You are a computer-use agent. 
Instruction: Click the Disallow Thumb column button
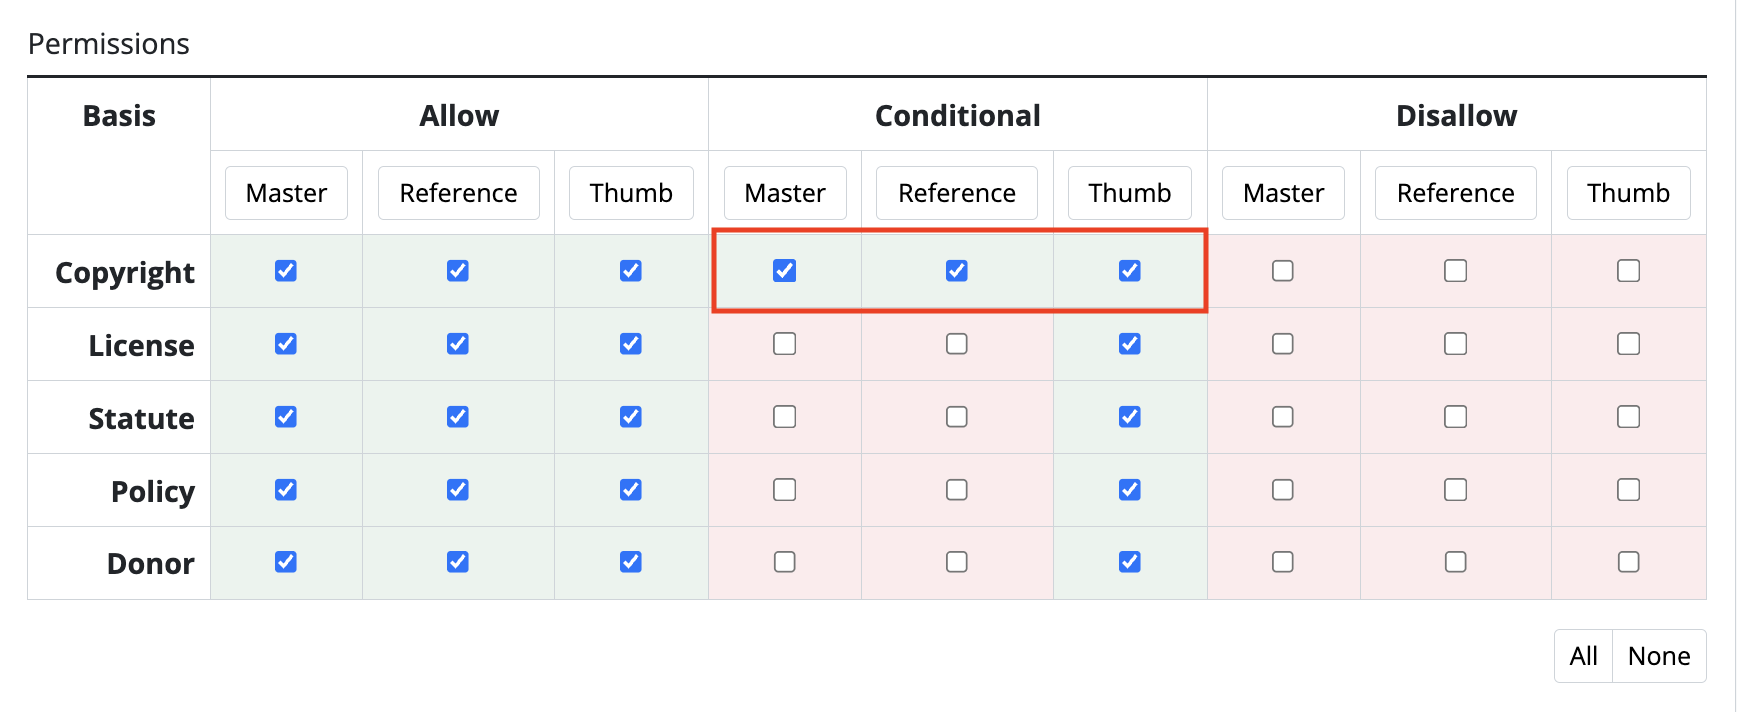click(x=1628, y=193)
